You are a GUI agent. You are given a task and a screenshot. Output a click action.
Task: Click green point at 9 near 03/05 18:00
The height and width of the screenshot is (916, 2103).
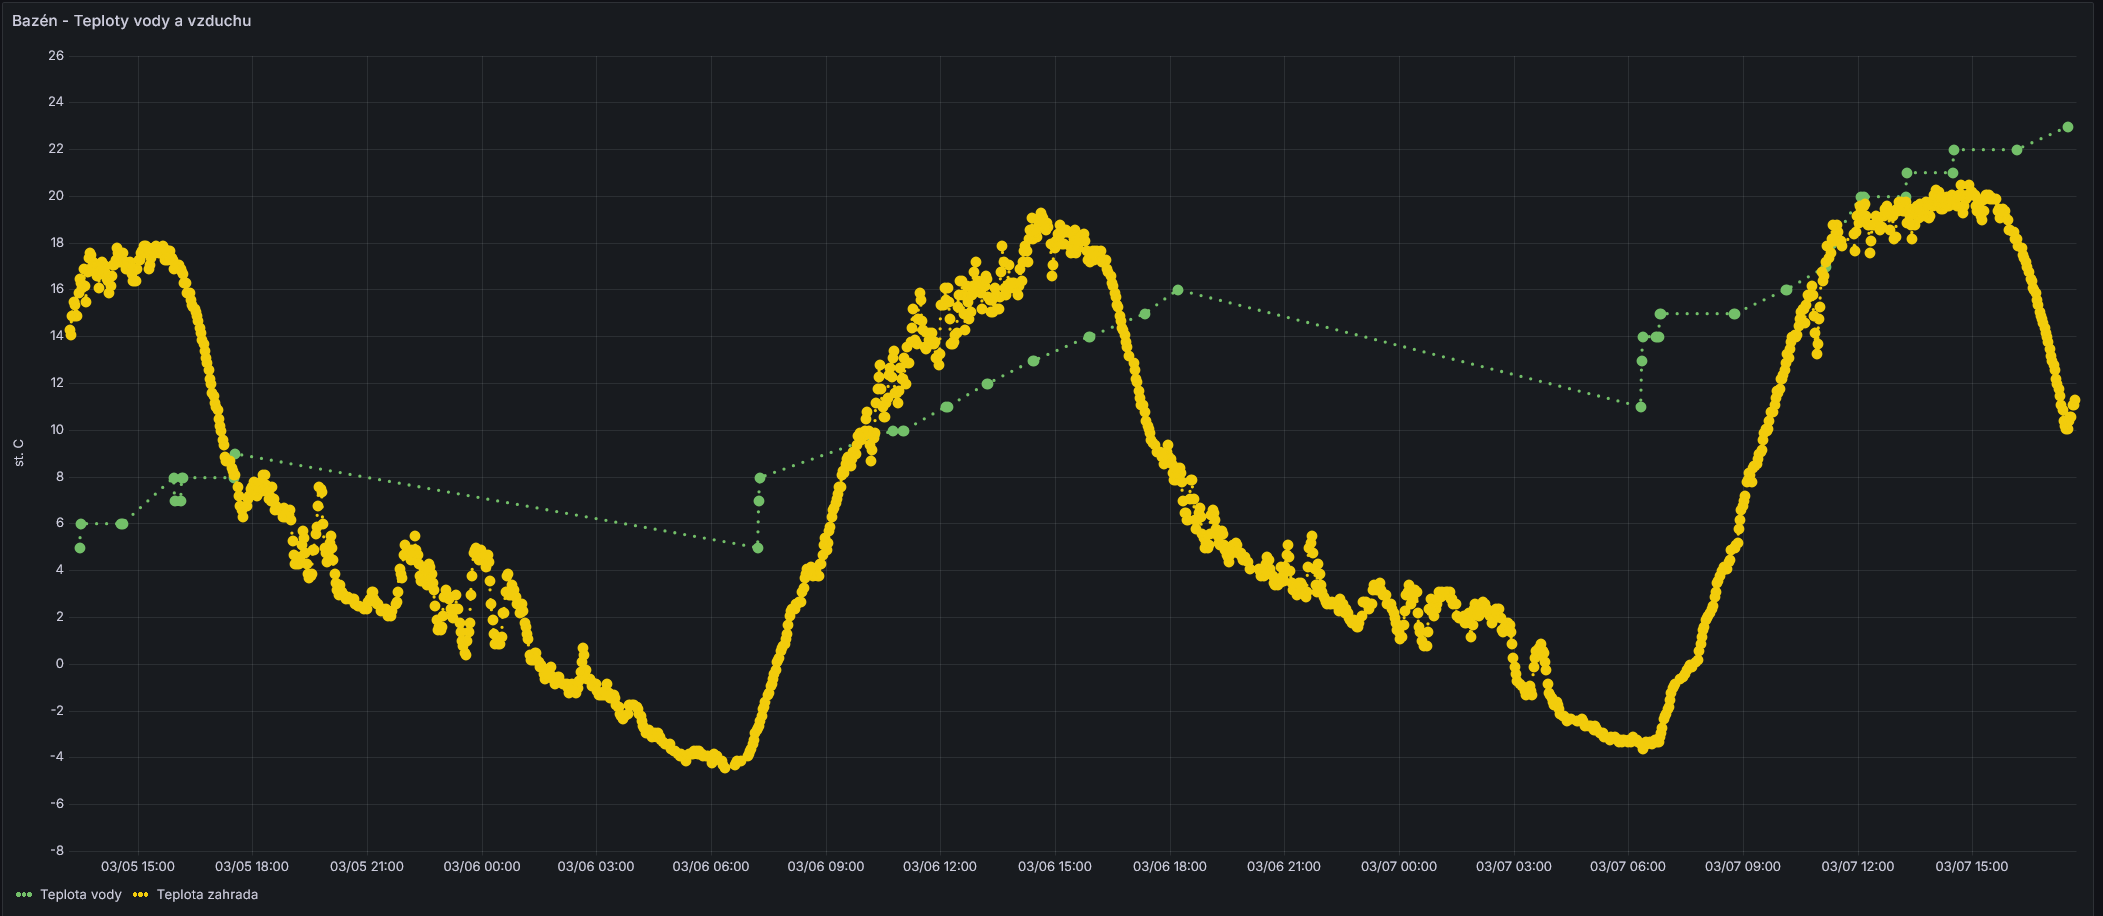[x=235, y=454]
